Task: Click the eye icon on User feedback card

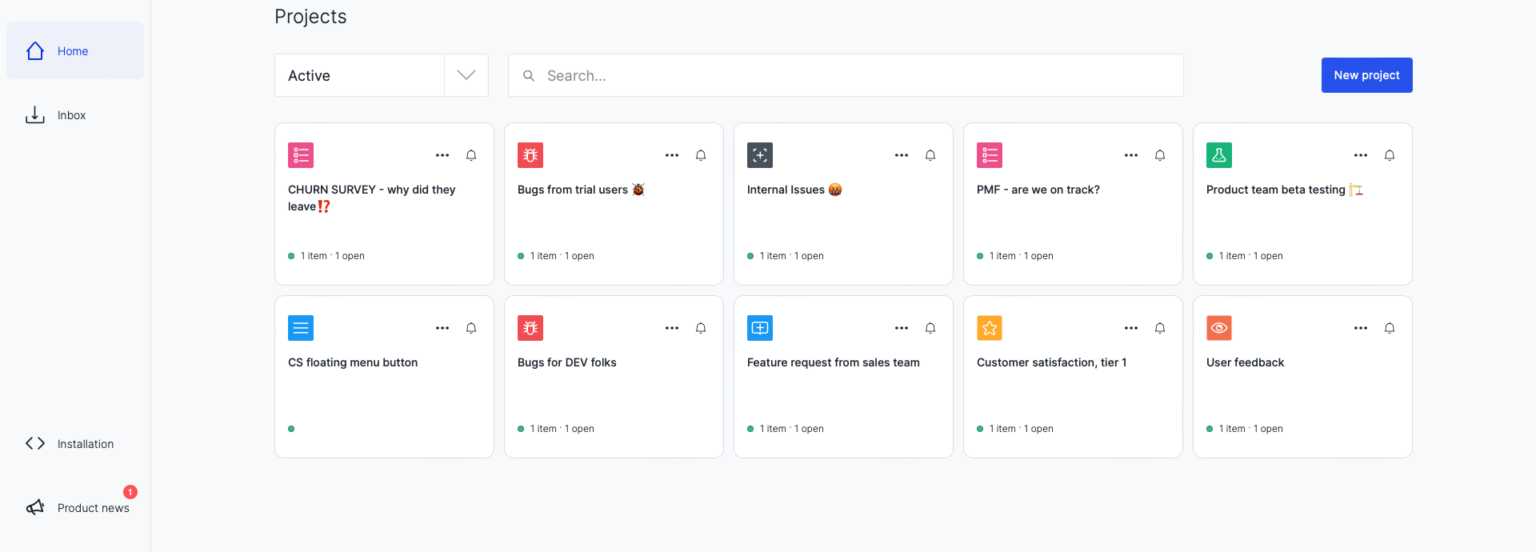Action: (1219, 328)
